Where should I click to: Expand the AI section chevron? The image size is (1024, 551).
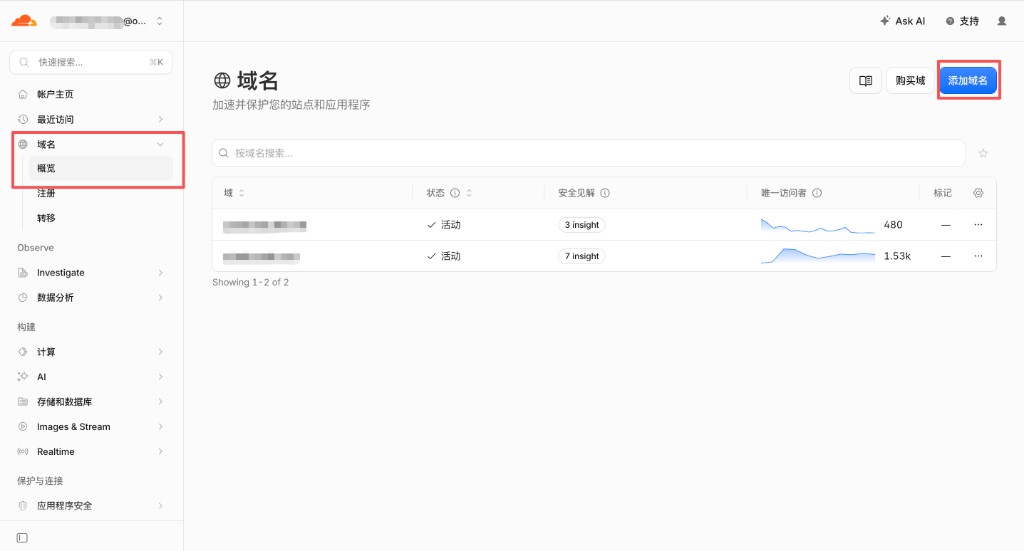(161, 377)
